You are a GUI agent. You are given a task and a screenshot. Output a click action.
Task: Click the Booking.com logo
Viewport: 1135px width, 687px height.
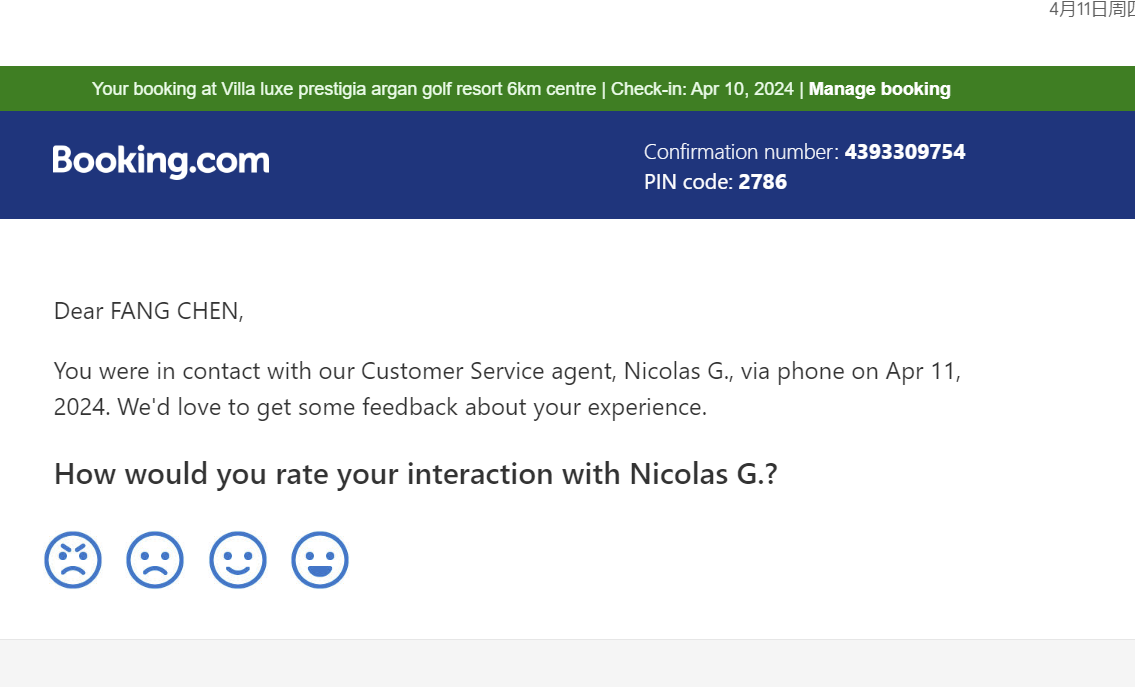coord(161,161)
